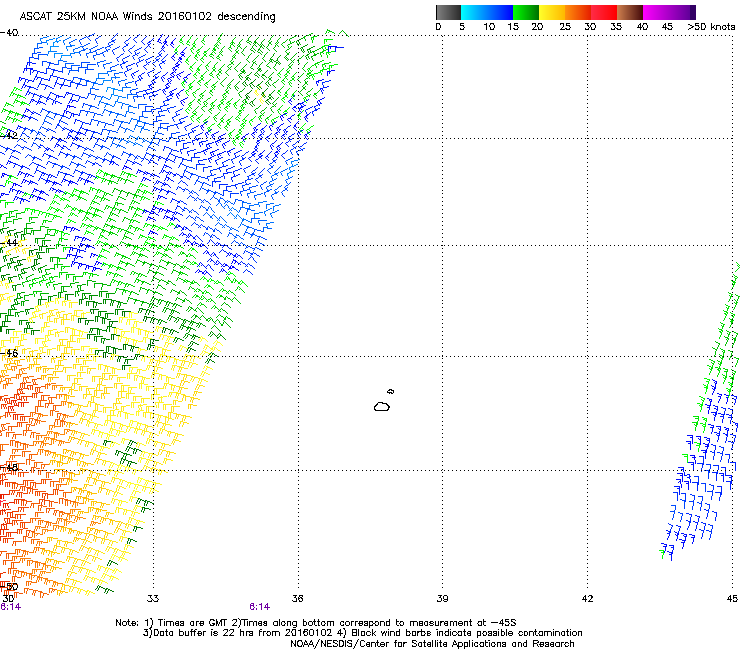
Task: Click the '25' legend value label
Action: coord(565,27)
